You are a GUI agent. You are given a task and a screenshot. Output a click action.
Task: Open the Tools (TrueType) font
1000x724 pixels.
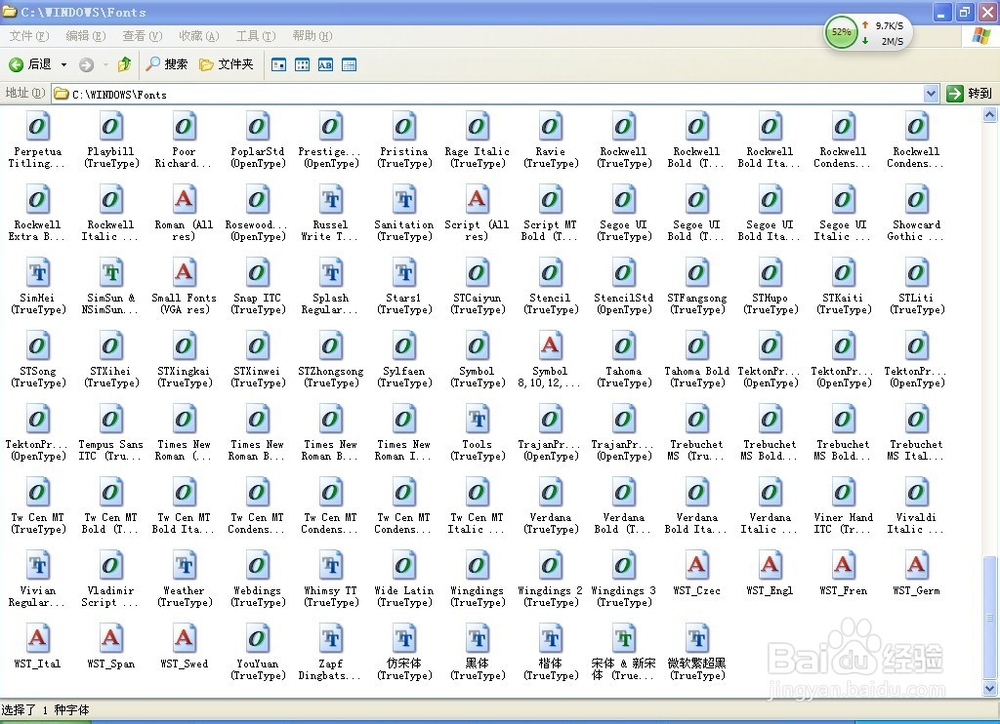(x=477, y=419)
